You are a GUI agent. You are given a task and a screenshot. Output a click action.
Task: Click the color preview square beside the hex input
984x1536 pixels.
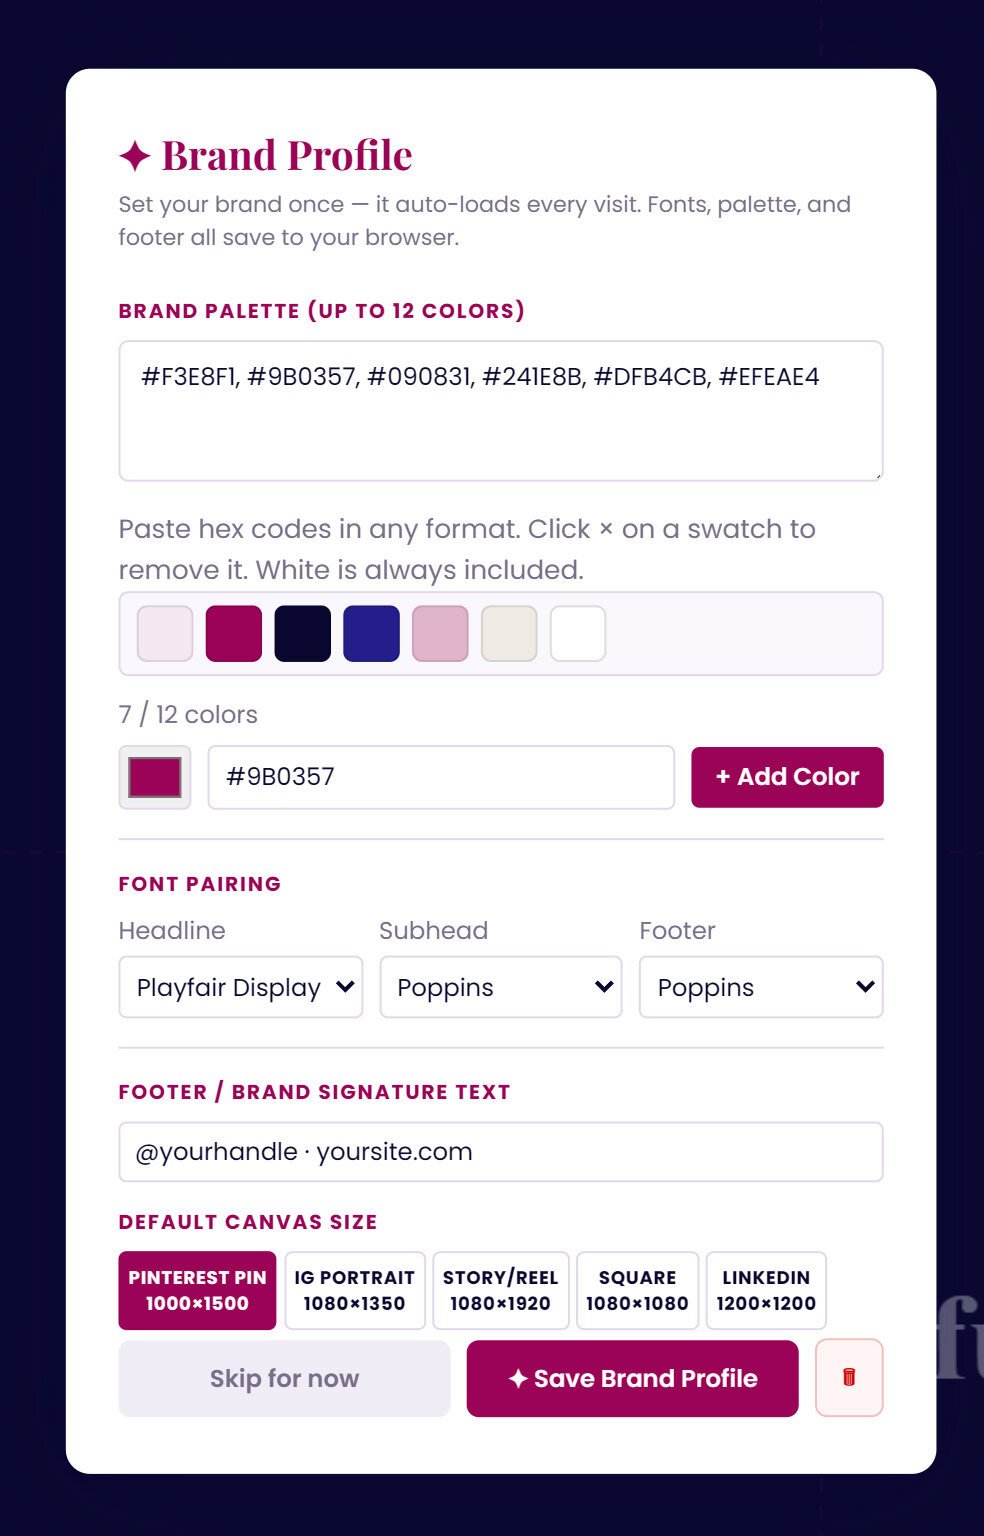[154, 777]
